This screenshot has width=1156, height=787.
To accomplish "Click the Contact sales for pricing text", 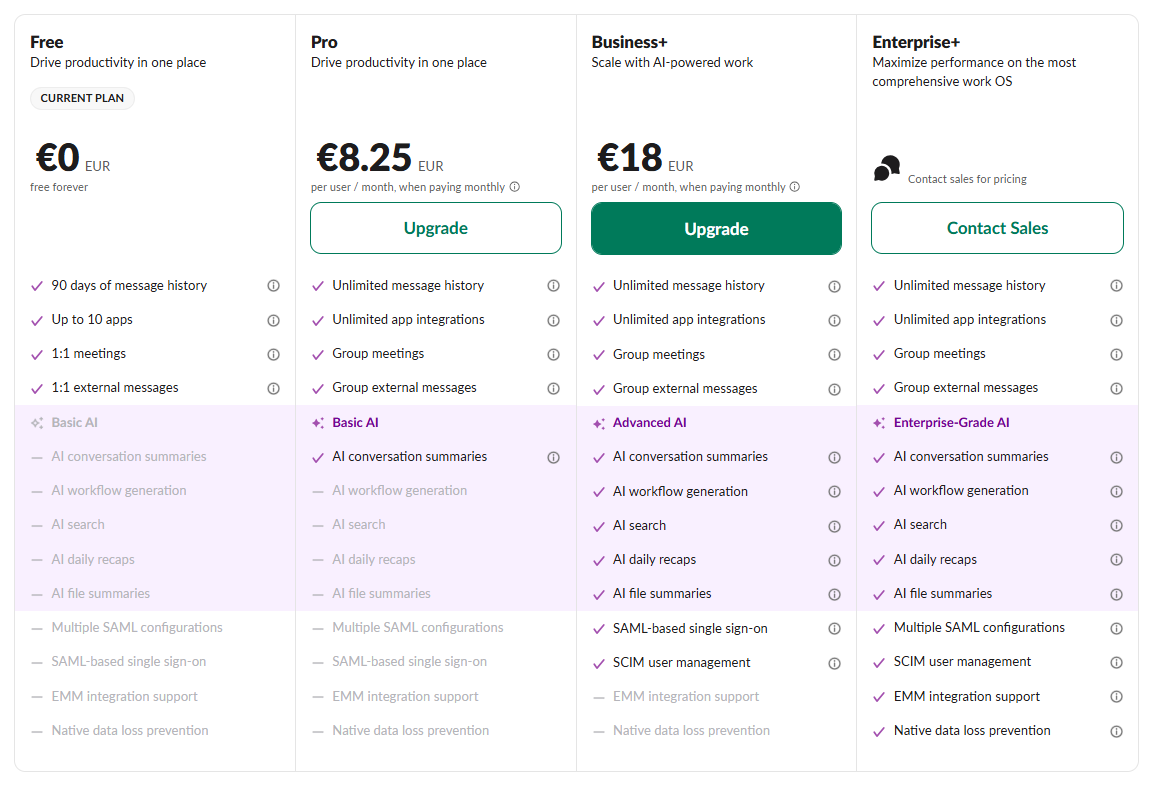I will pyautogui.click(x=967, y=179).
